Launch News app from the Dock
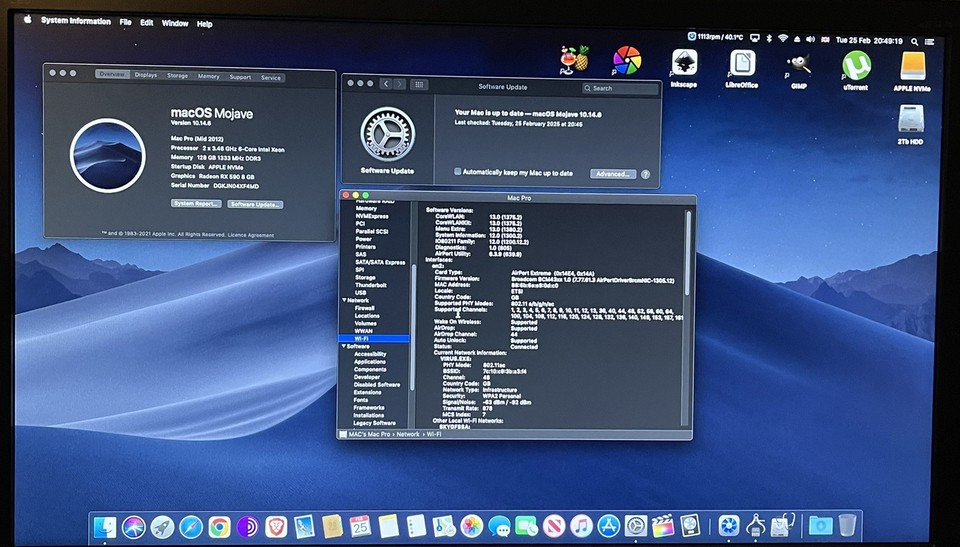The image size is (960, 547). tap(553, 526)
